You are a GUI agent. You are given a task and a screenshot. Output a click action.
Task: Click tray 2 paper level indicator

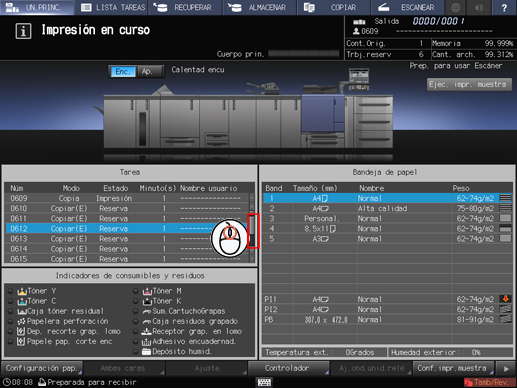click(505, 208)
